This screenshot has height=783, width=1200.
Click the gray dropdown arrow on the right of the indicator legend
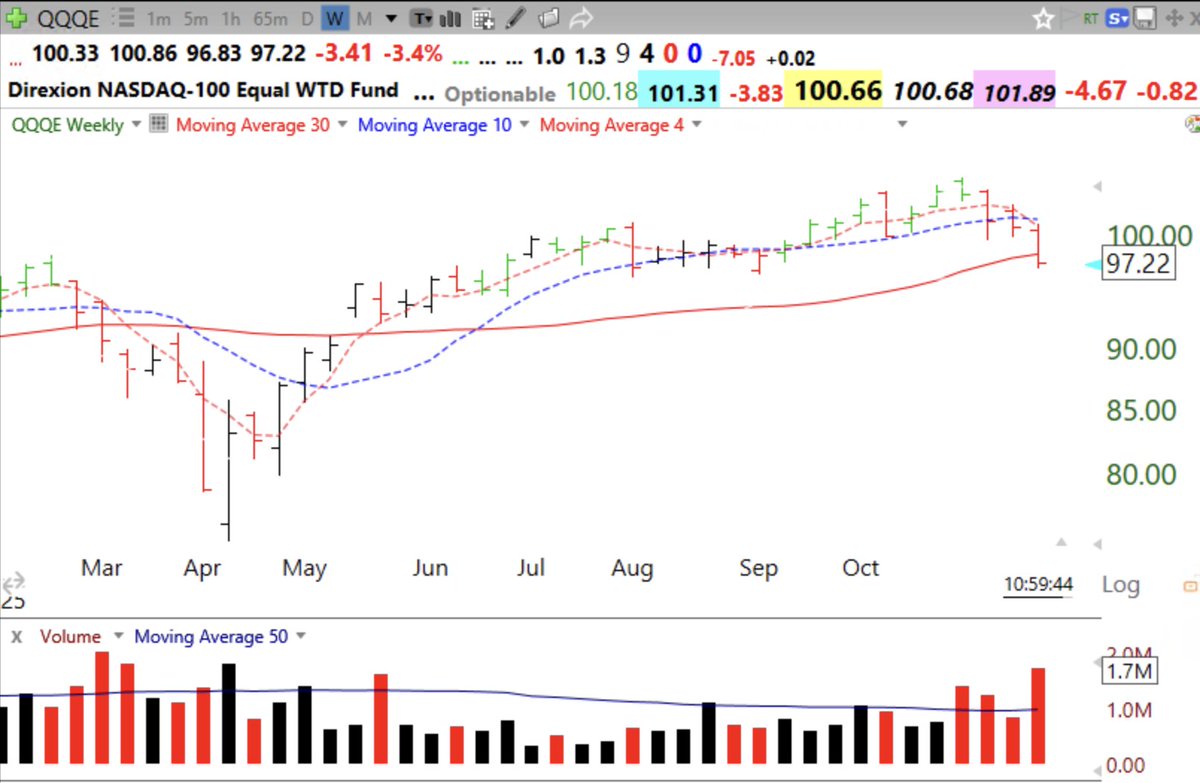[903, 124]
